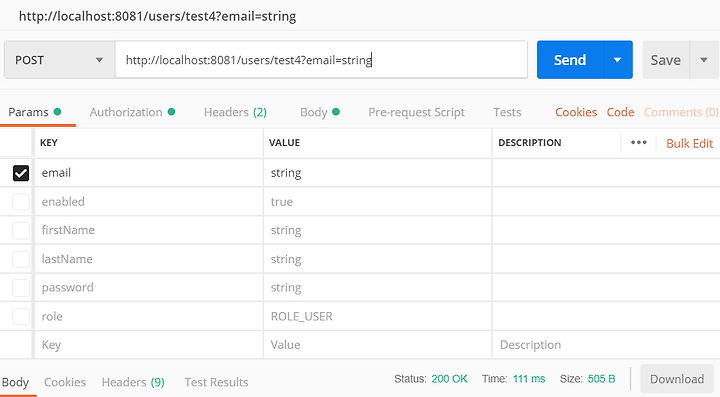
Task: Focus the request URL input field
Action: pyautogui.click(x=321, y=60)
